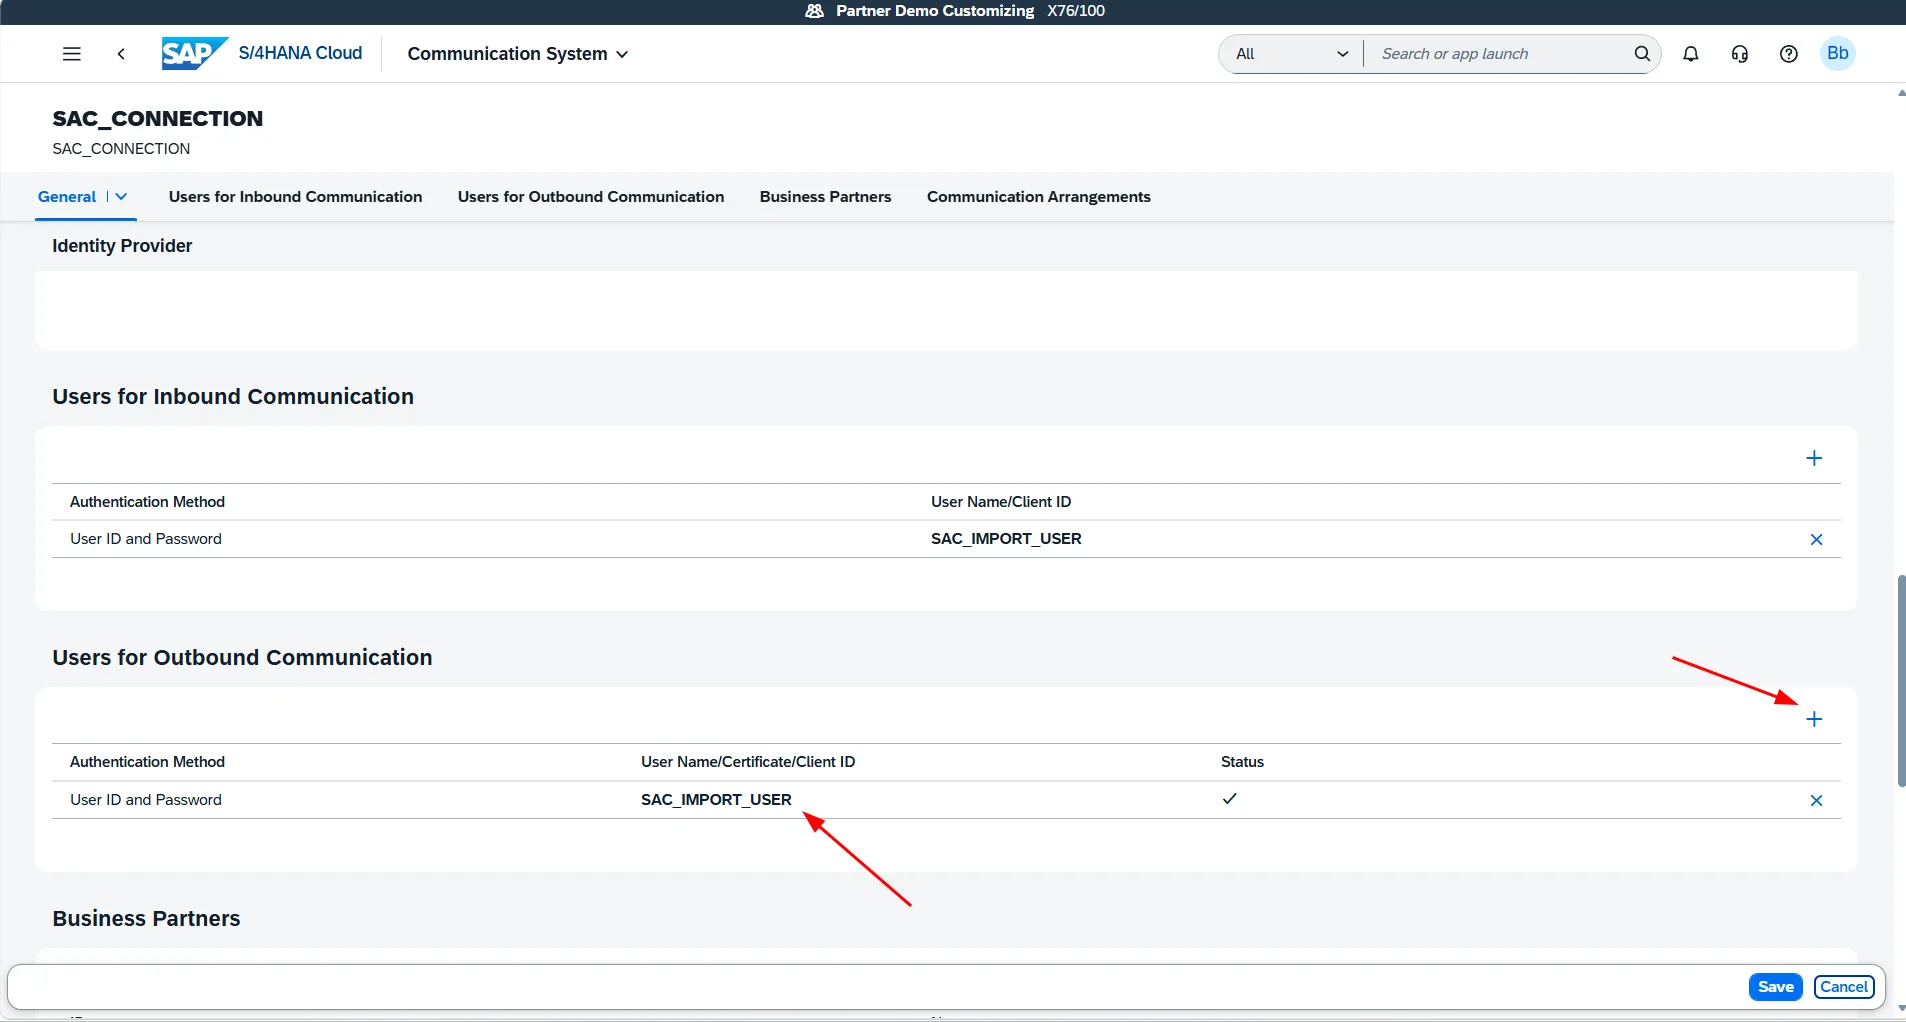The image size is (1906, 1022).
Task: Click the Cancel button
Action: click(1843, 987)
